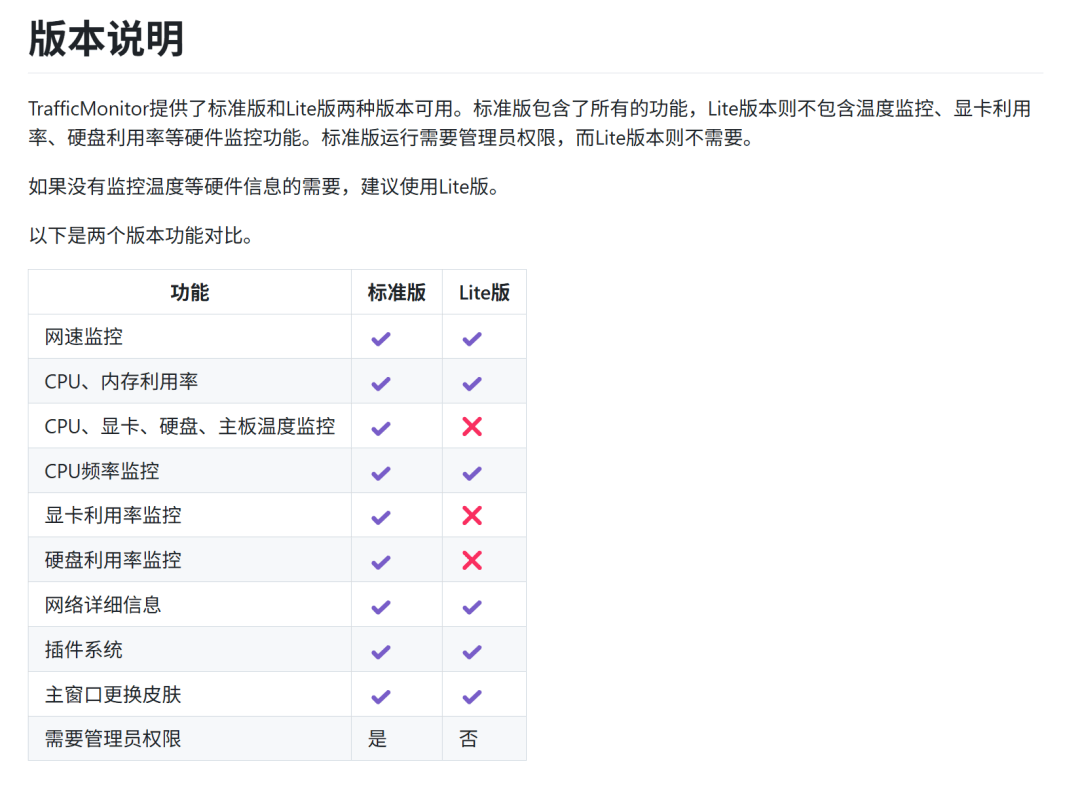Viewport: 1080px width, 794px height.
Task: Click the 是 cell under 标准版
Action: pos(377,739)
